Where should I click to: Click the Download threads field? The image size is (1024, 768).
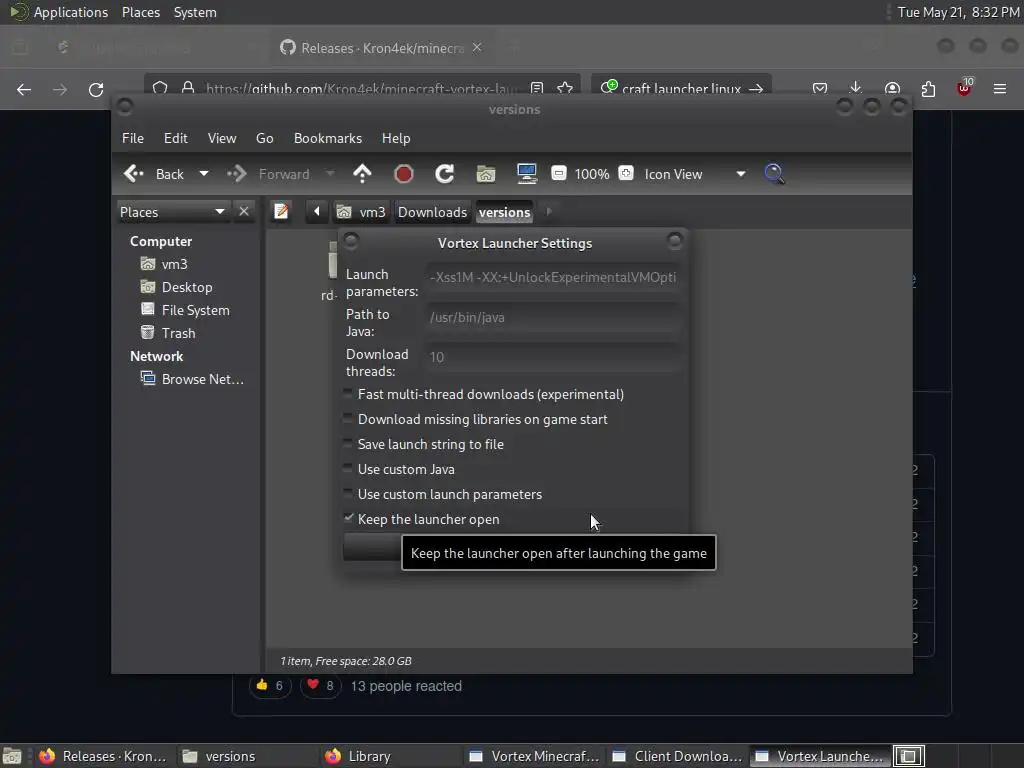click(552, 357)
